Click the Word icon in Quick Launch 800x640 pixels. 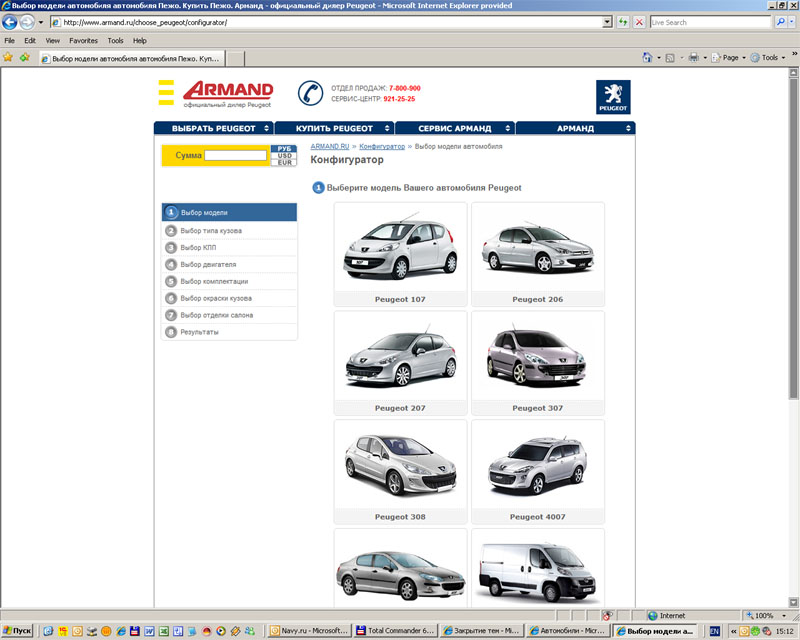click(149, 631)
